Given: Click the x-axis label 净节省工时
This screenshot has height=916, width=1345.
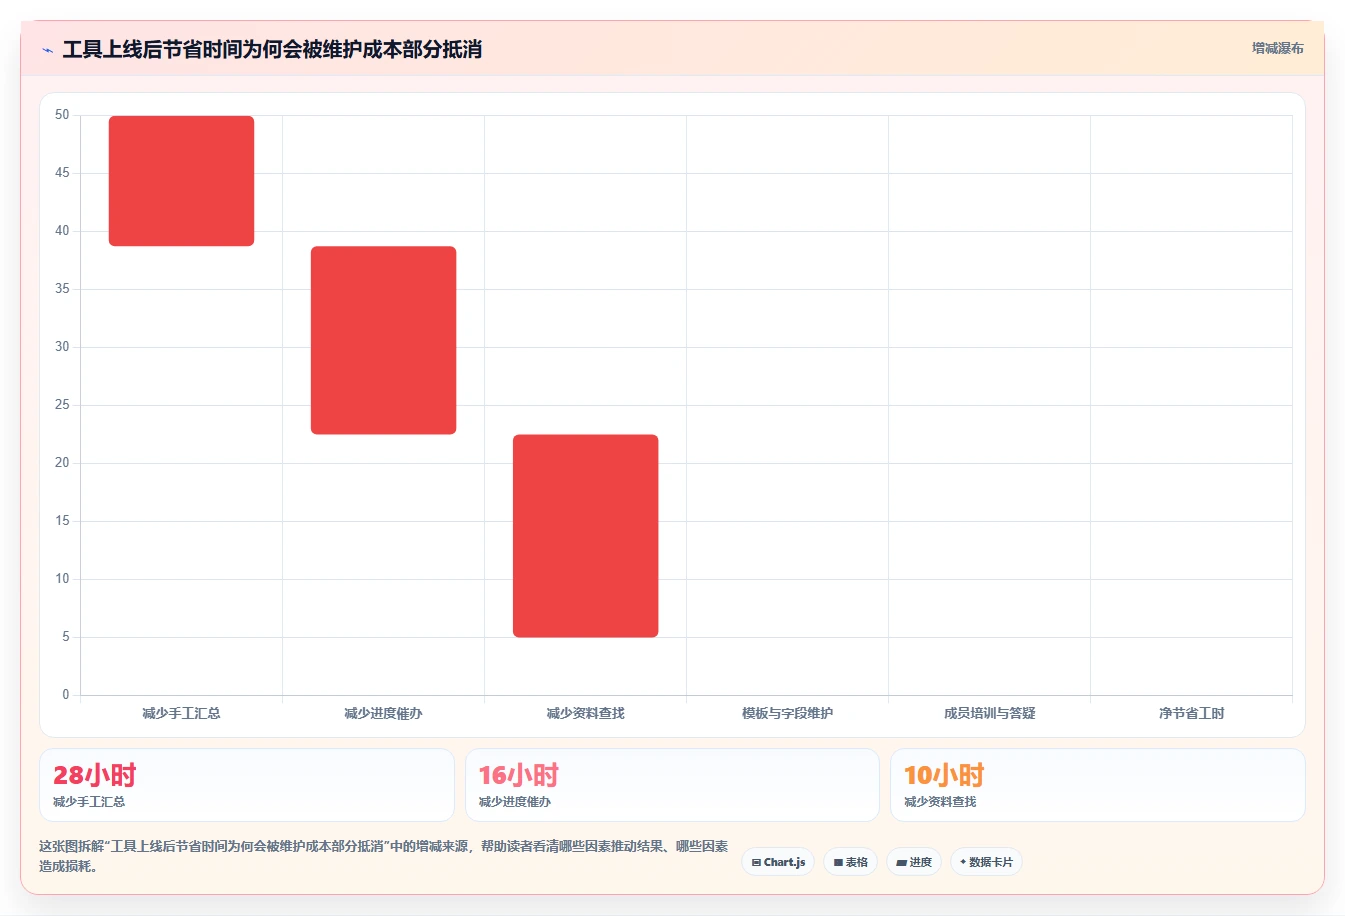Looking at the screenshot, I should pos(1191,713).
